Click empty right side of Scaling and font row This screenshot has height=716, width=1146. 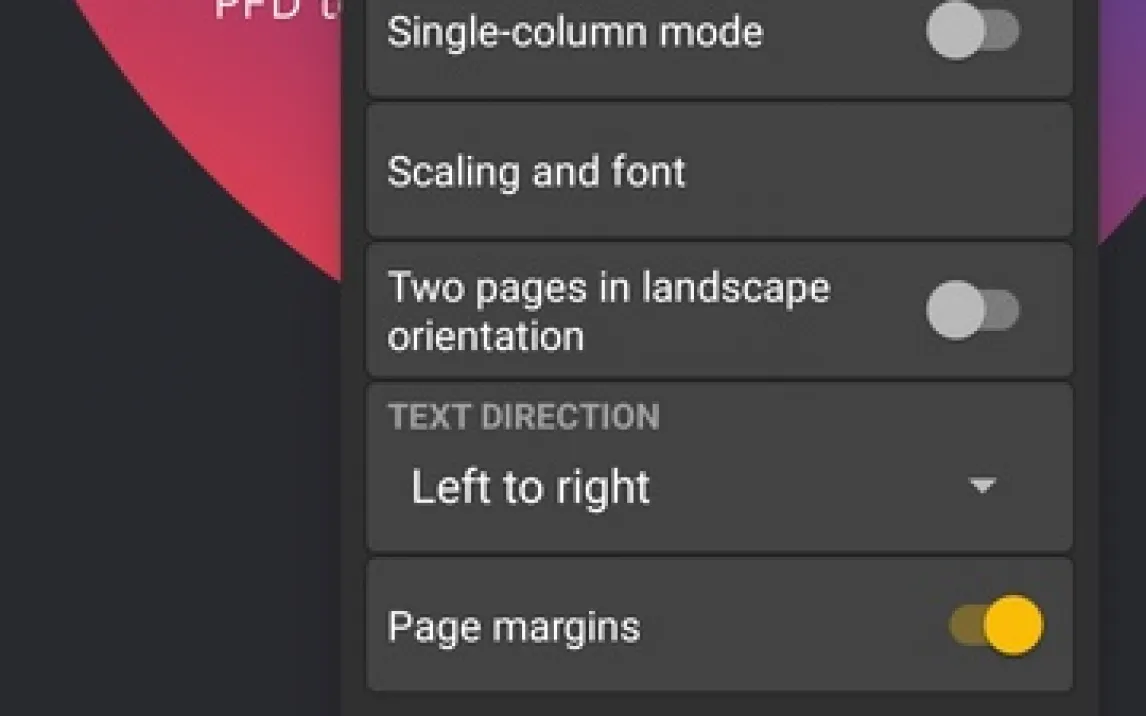tap(900, 172)
